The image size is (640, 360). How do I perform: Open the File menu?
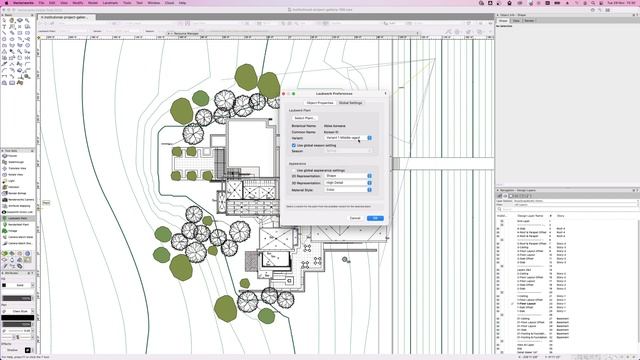click(x=41, y=3)
